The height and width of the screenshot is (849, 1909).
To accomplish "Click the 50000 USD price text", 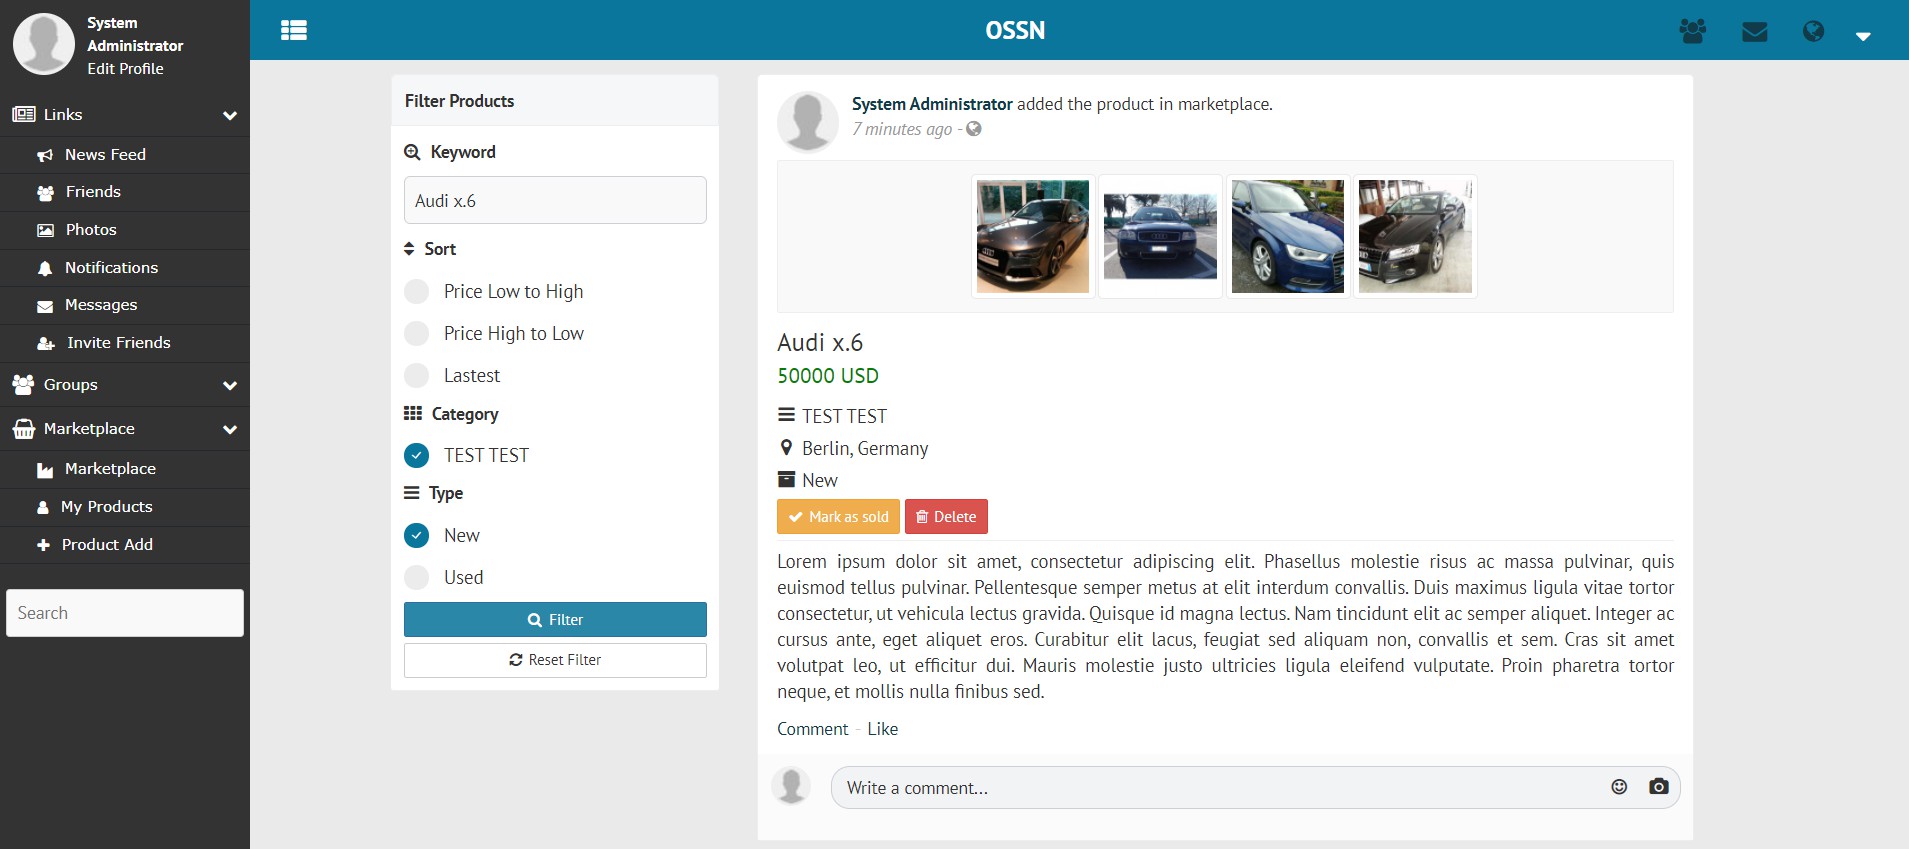I will [828, 376].
